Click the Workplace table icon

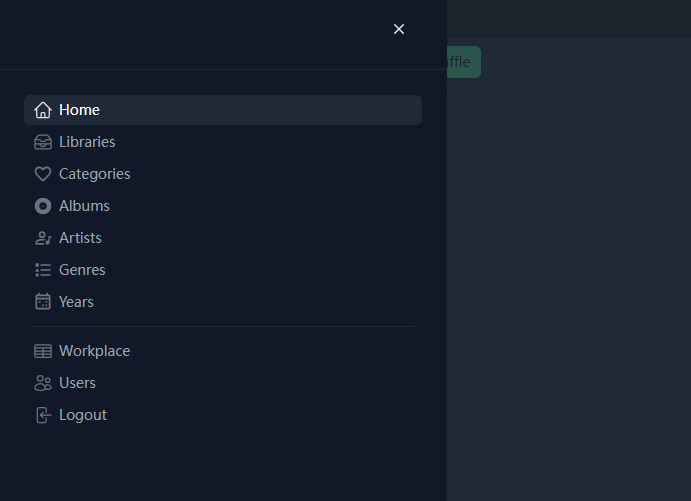coord(43,351)
